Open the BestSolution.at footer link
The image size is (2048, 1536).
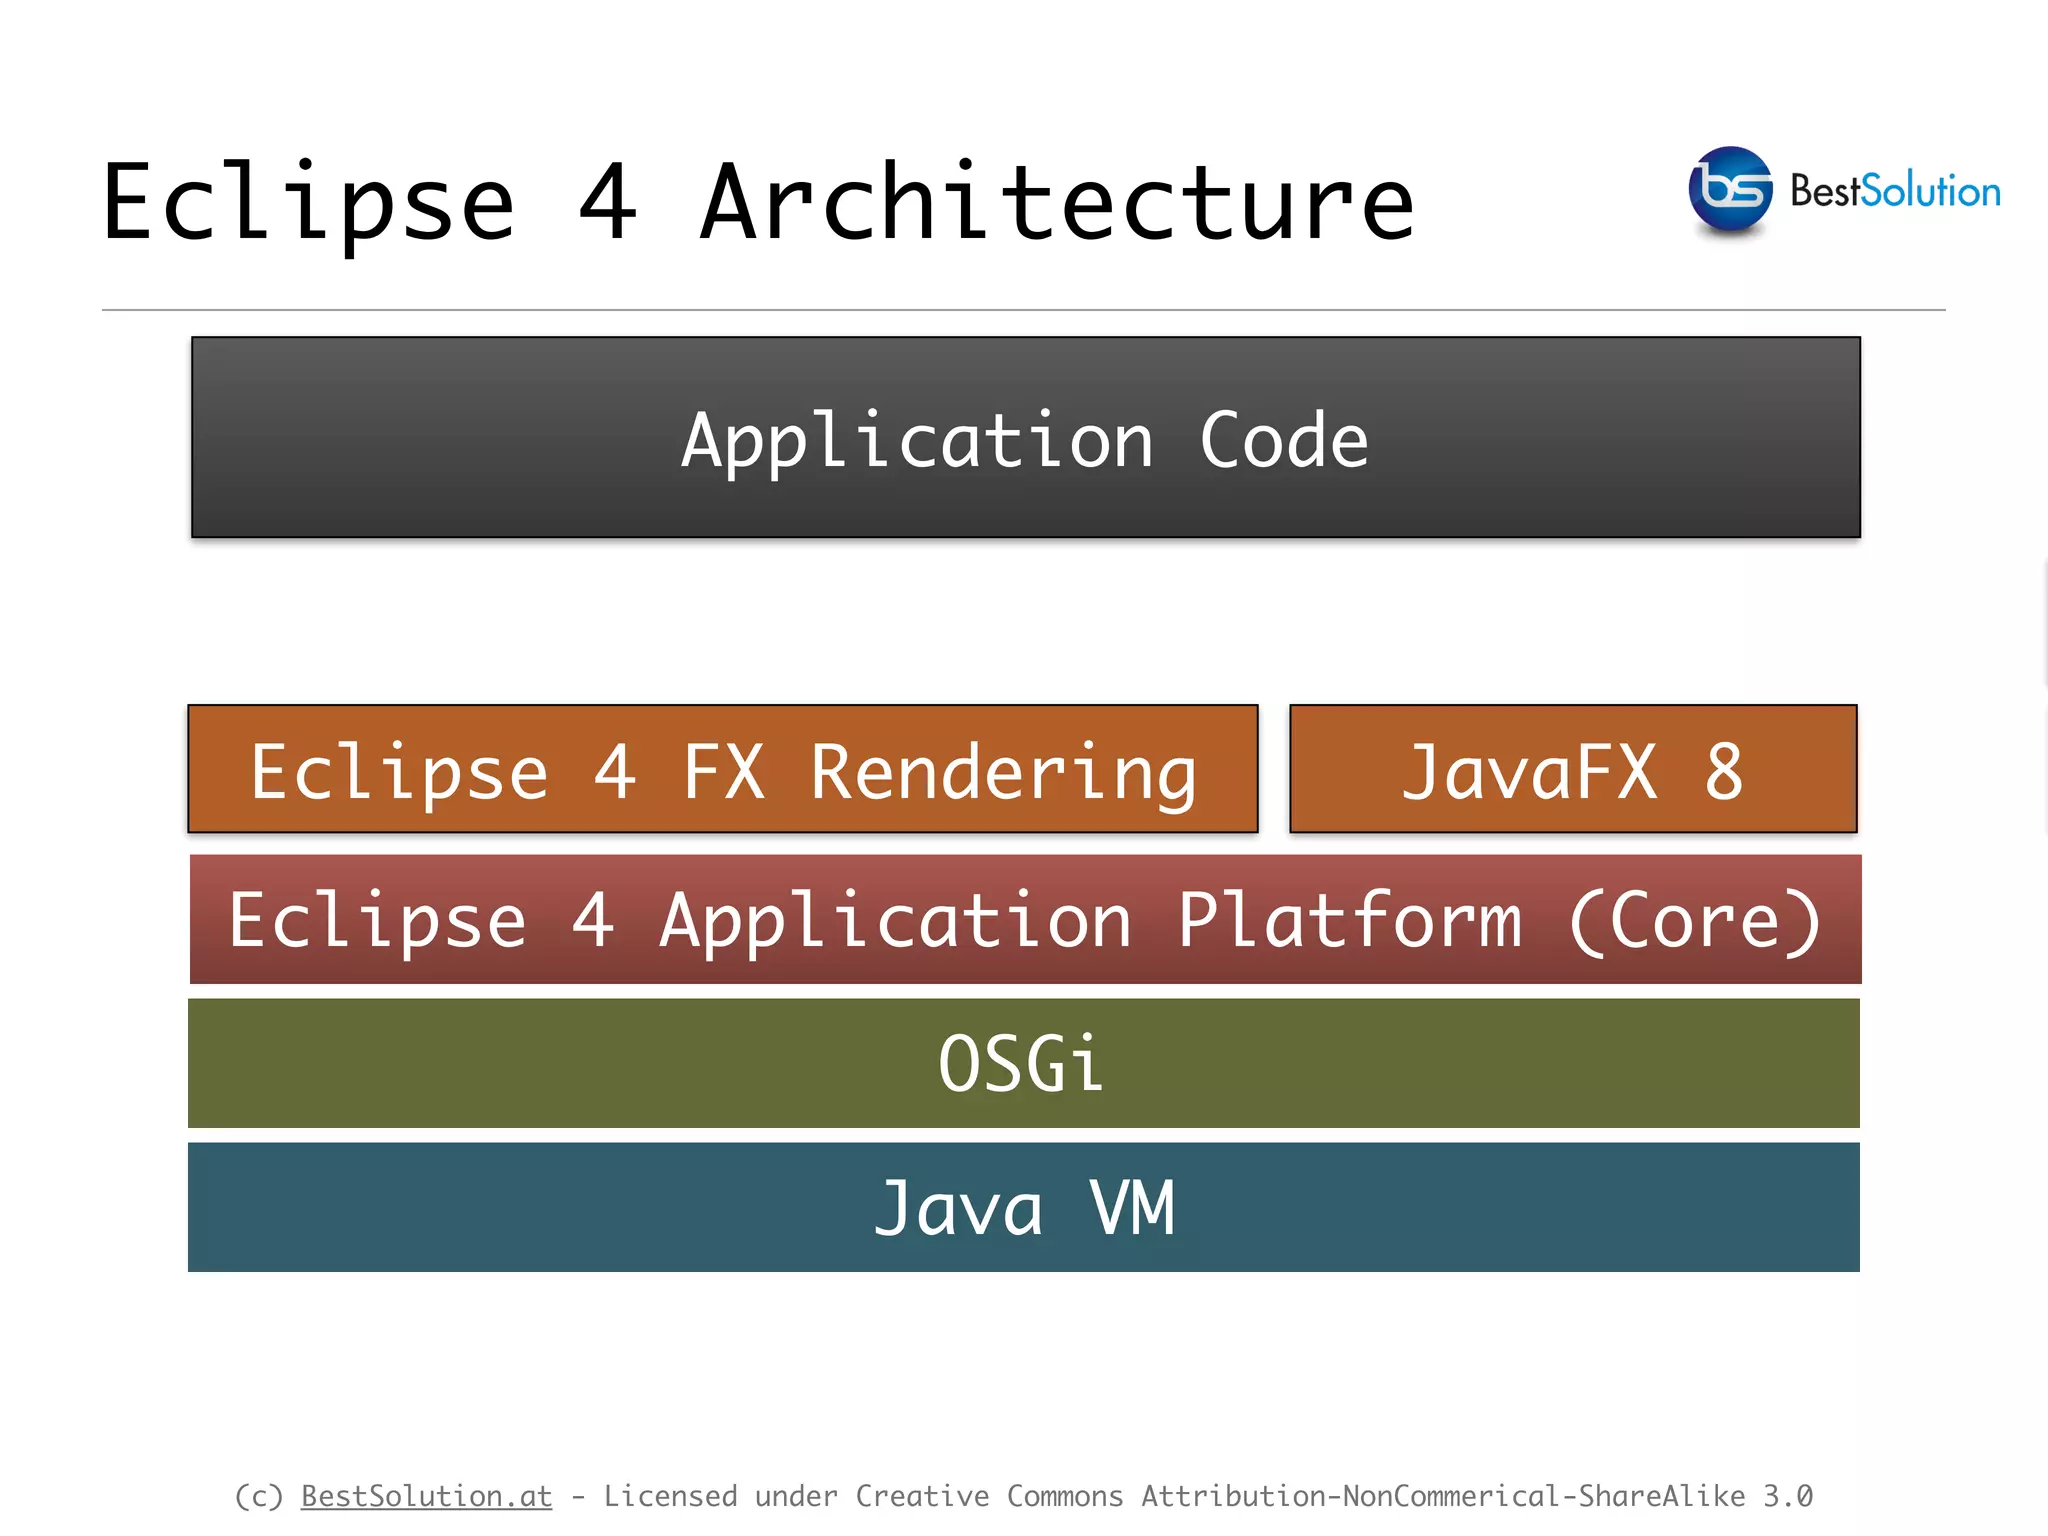pos(426,1496)
